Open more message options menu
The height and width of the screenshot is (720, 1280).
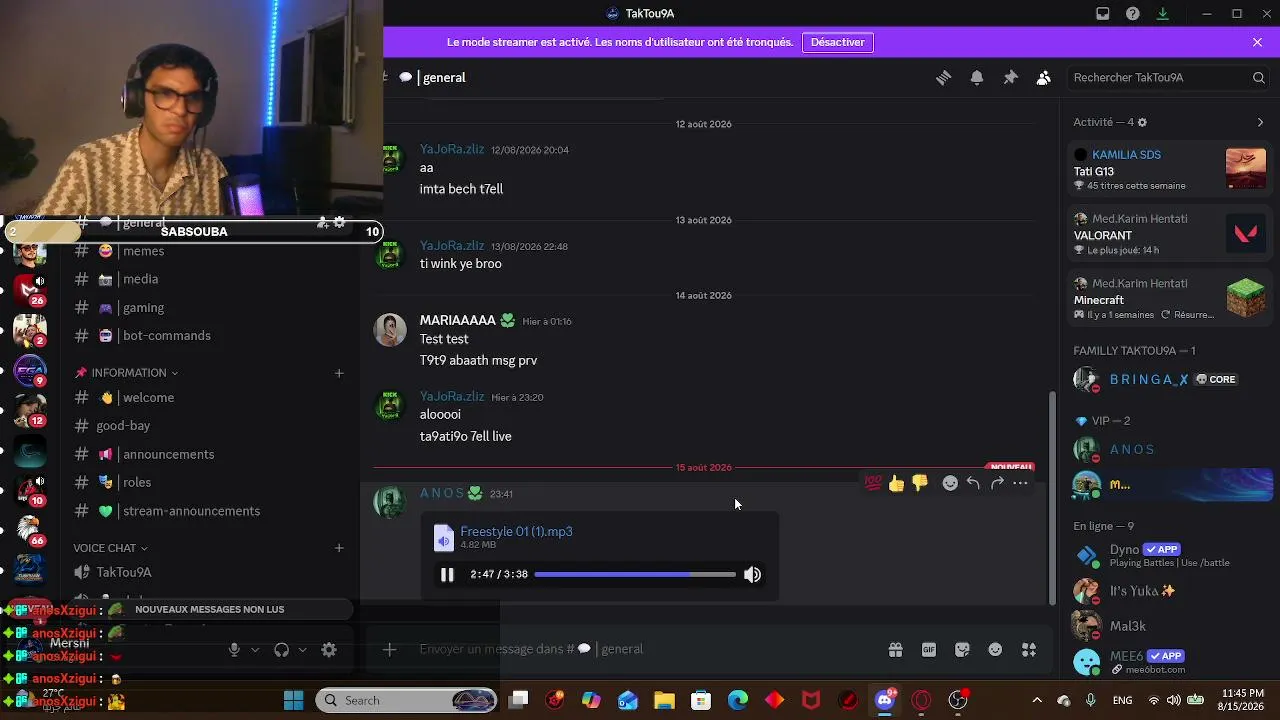coord(1020,483)
